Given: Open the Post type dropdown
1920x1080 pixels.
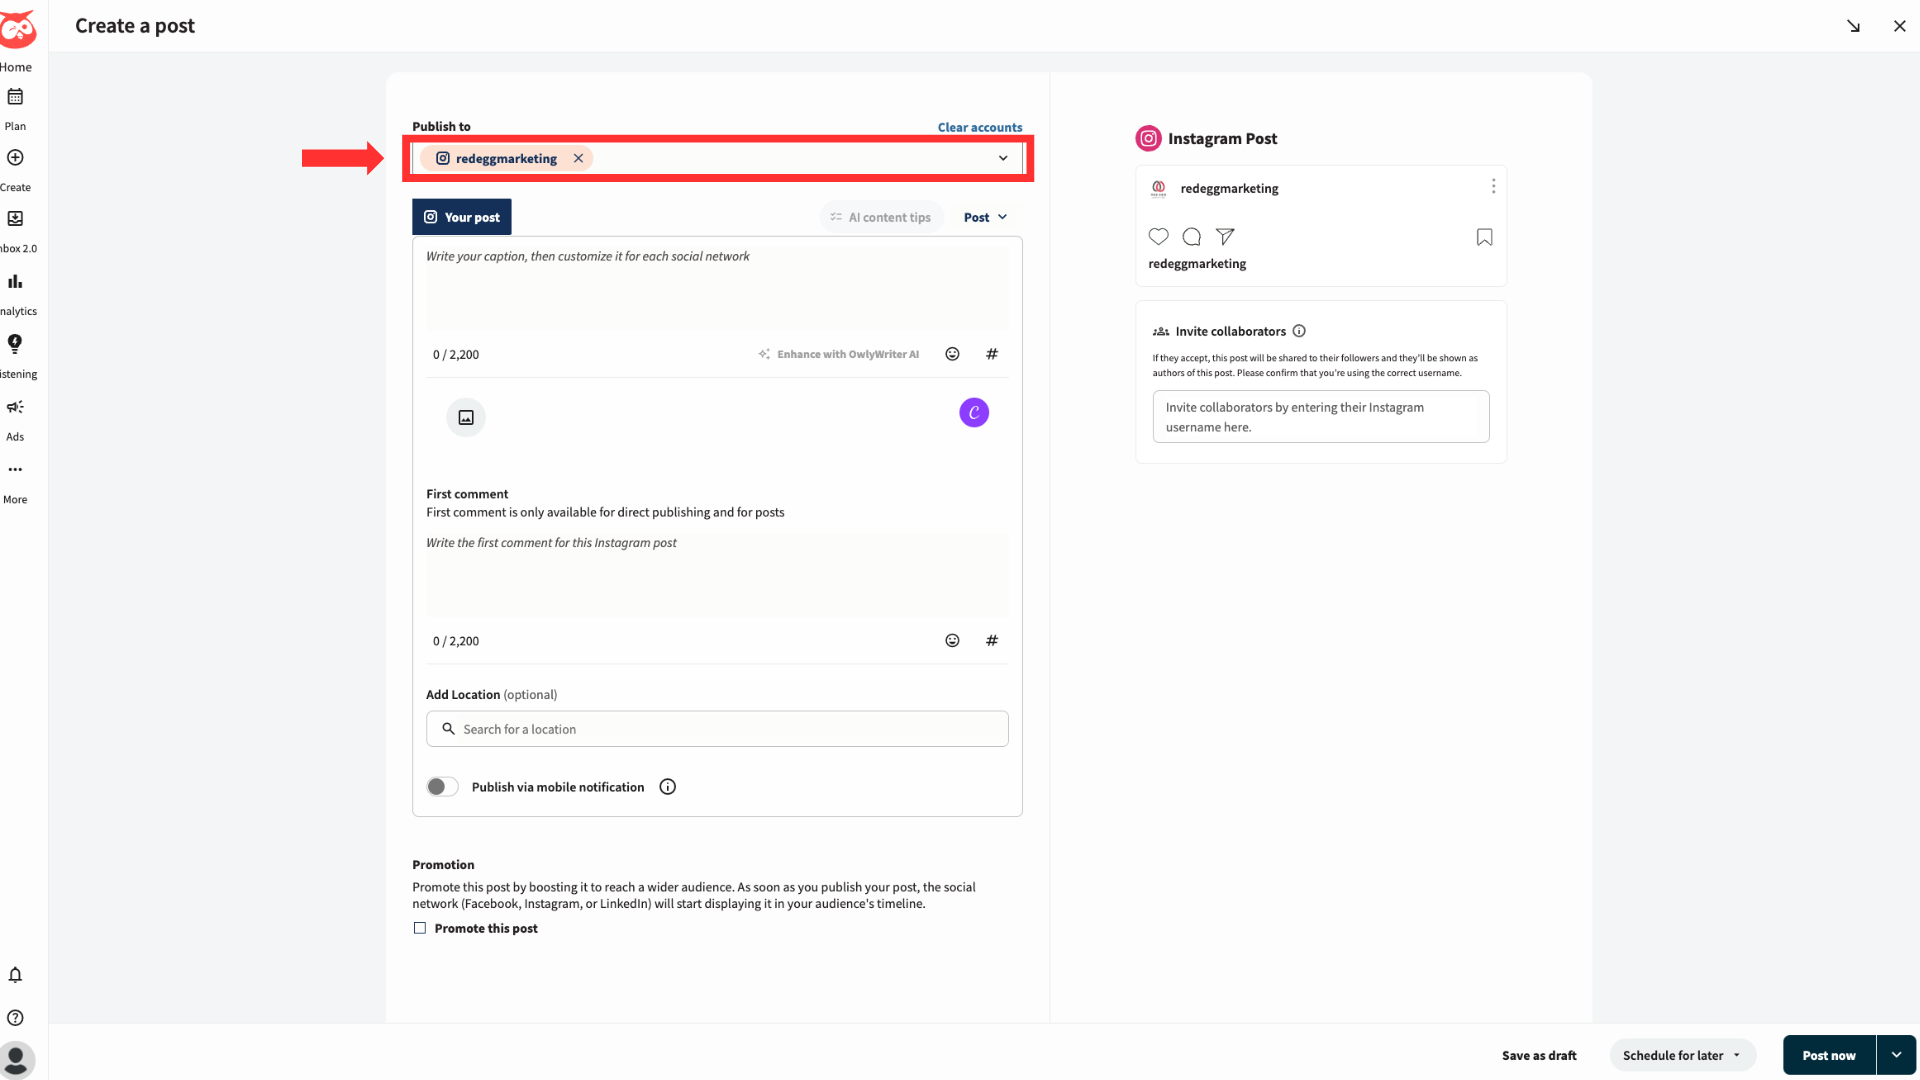Looking at the screenshot, I should click(x=985, y=217).
